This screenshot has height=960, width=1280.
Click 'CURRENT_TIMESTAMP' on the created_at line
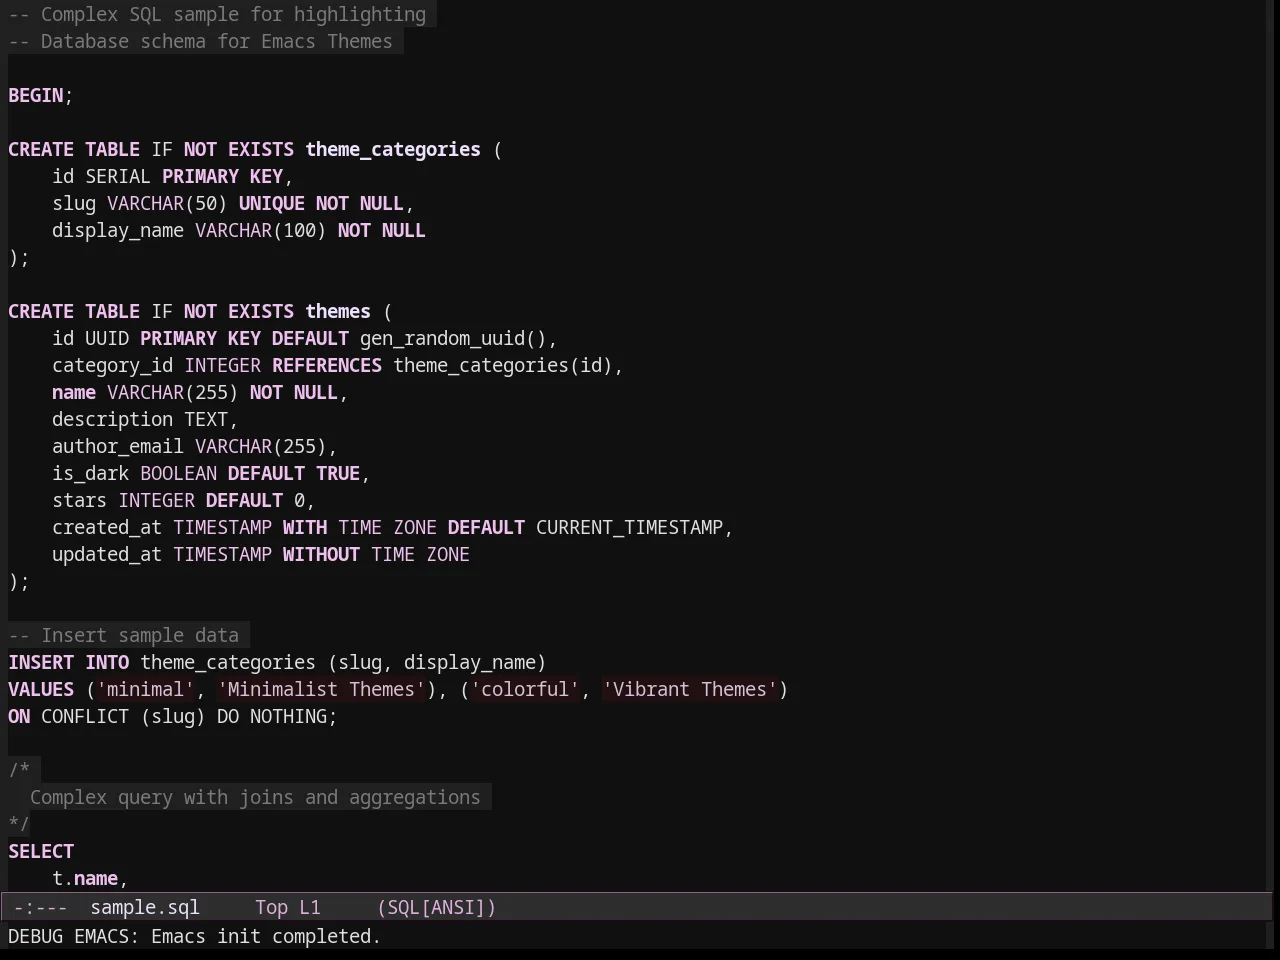tap(630, 528)
